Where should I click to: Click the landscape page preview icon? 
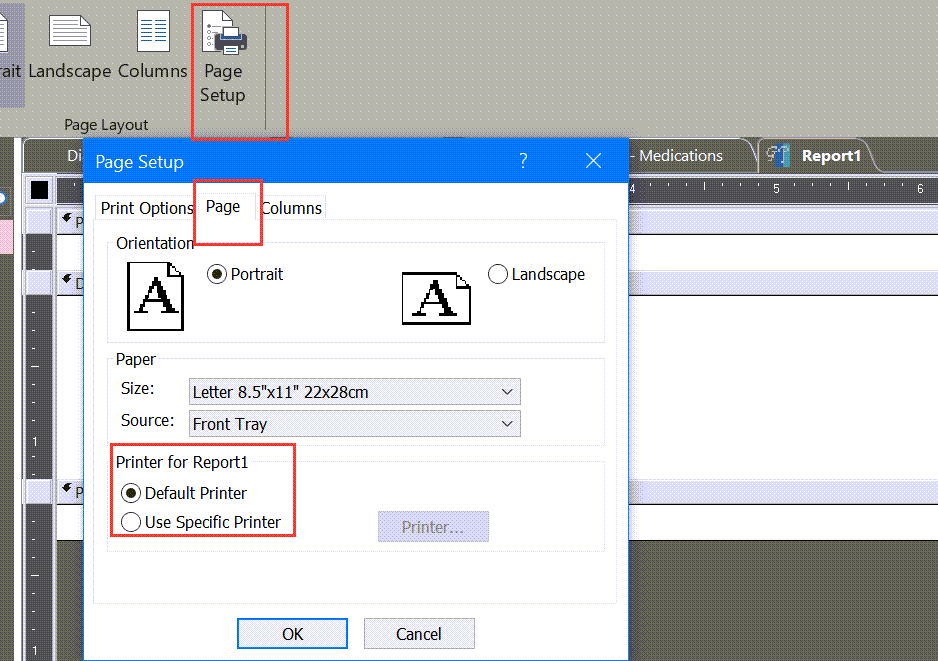436,298
